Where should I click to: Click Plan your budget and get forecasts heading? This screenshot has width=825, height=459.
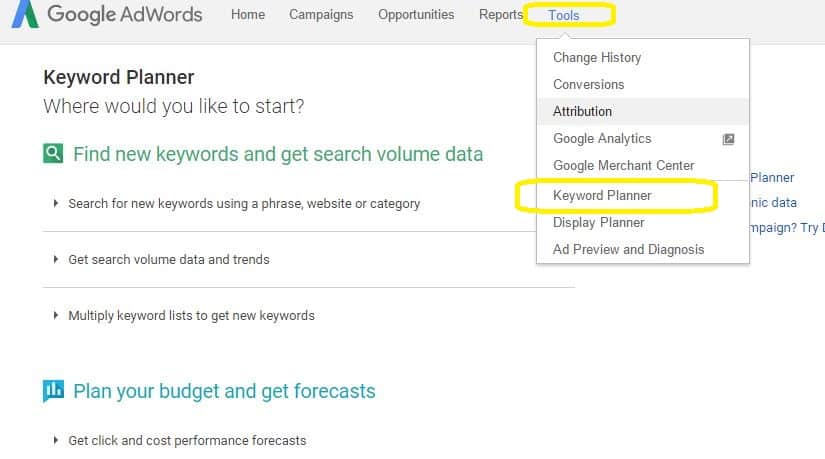coord(224,391)
